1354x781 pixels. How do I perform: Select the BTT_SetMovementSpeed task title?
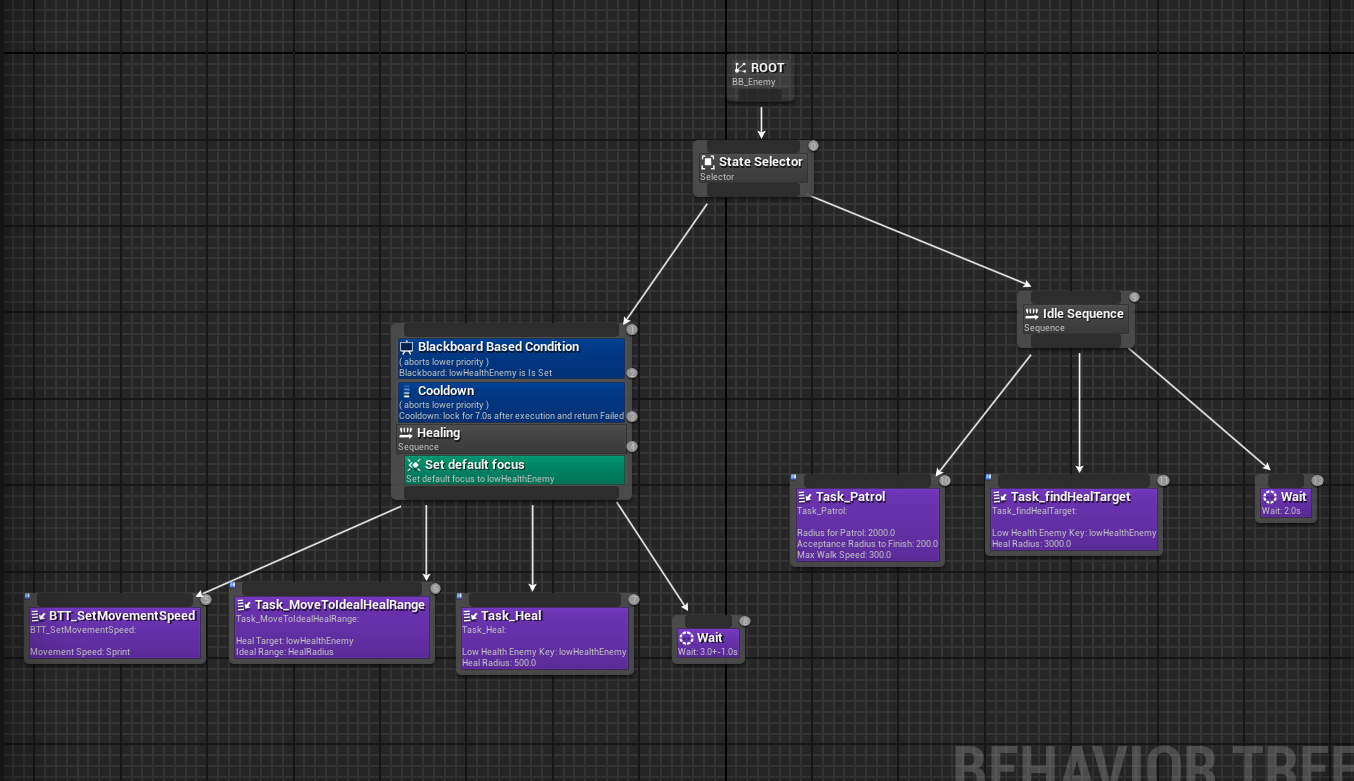122,616
